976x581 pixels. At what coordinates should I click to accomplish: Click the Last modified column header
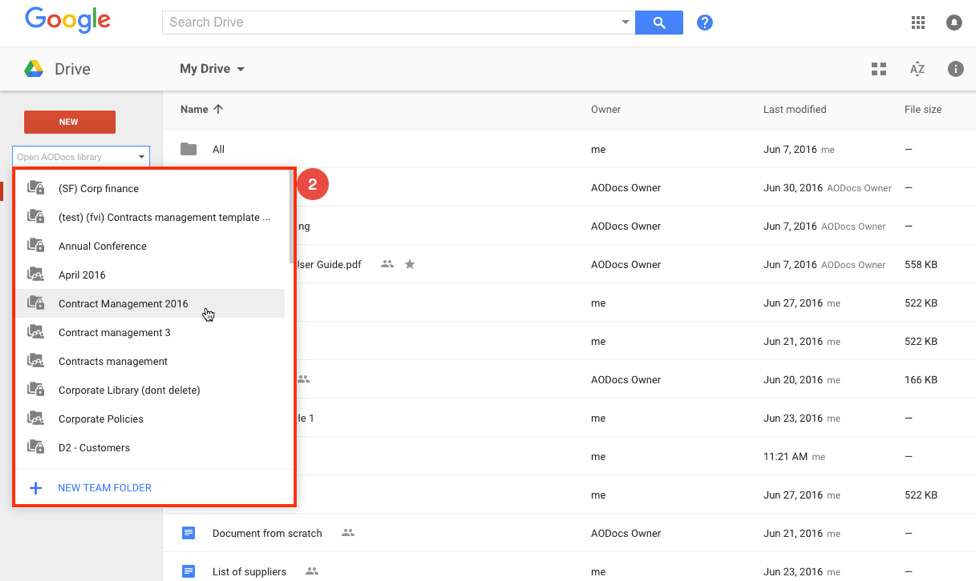[x=795, y=109]
